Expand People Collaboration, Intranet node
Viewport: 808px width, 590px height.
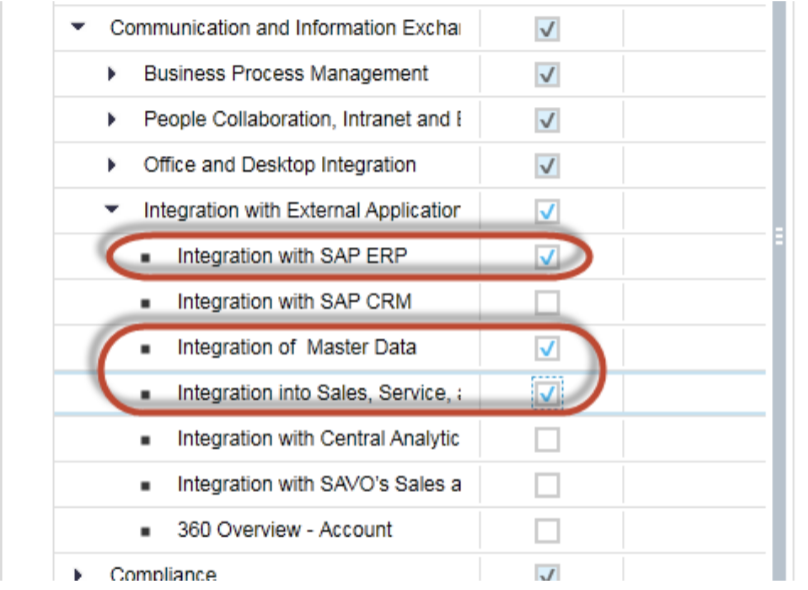coord(112,120)
